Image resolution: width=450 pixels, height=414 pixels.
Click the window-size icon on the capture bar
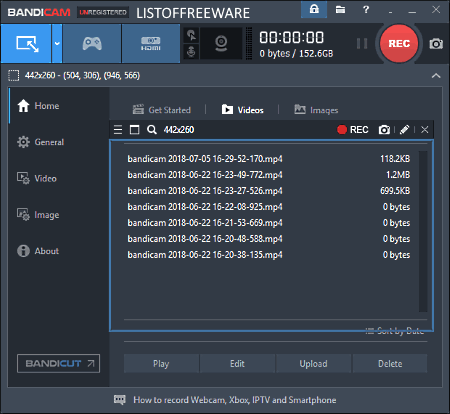click(134, 130)
